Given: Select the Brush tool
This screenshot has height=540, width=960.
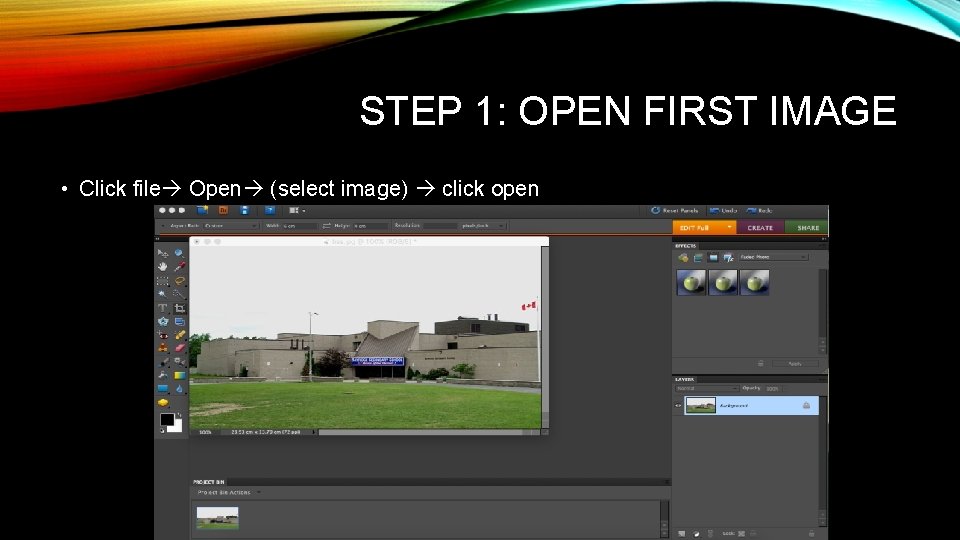Looking at the screenshot, I should (163, 361).
